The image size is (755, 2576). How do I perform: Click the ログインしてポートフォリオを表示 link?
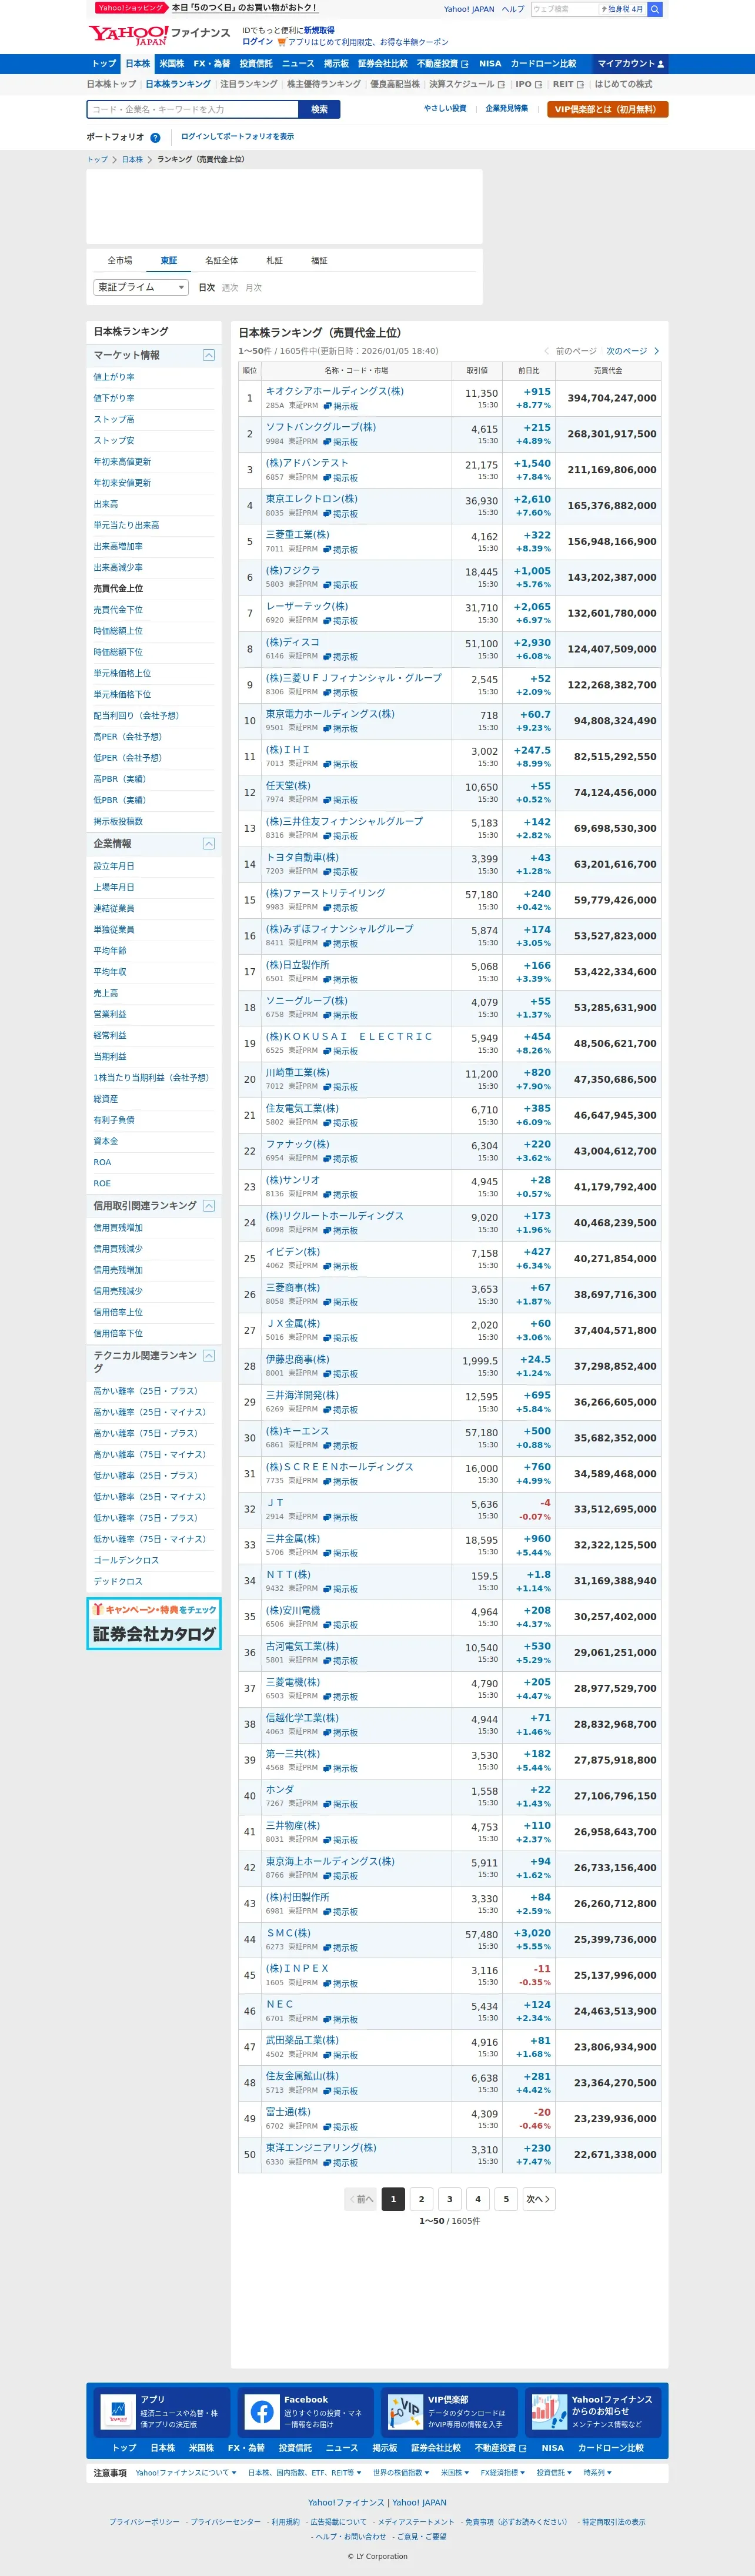pyautogui.click(x=238, y=137)
